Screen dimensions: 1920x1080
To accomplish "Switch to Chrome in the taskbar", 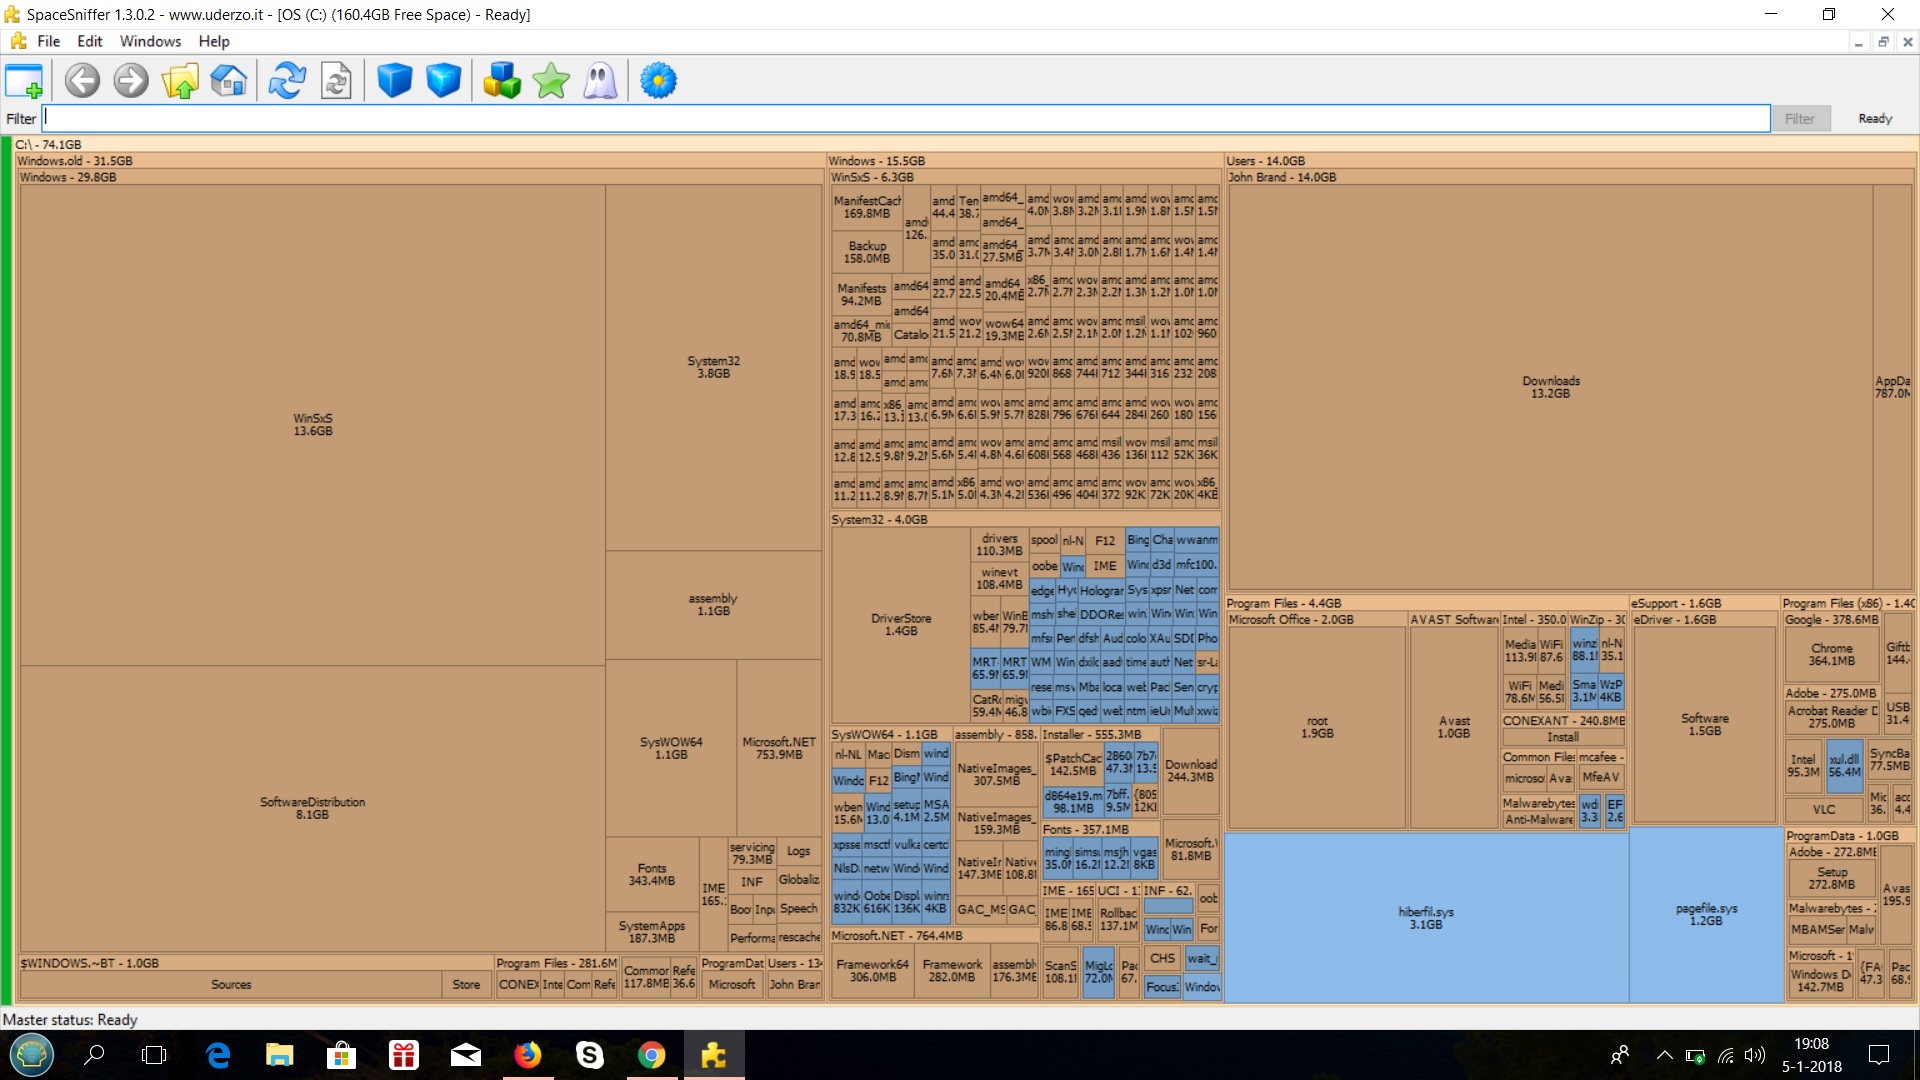I will pyautogui.click(x=651, y=1055).
